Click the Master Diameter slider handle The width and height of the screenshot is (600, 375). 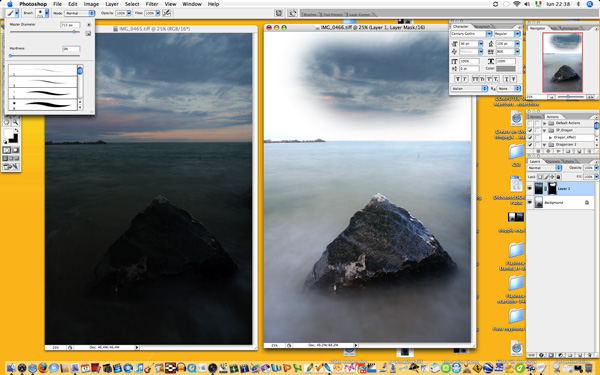(74, 32)
